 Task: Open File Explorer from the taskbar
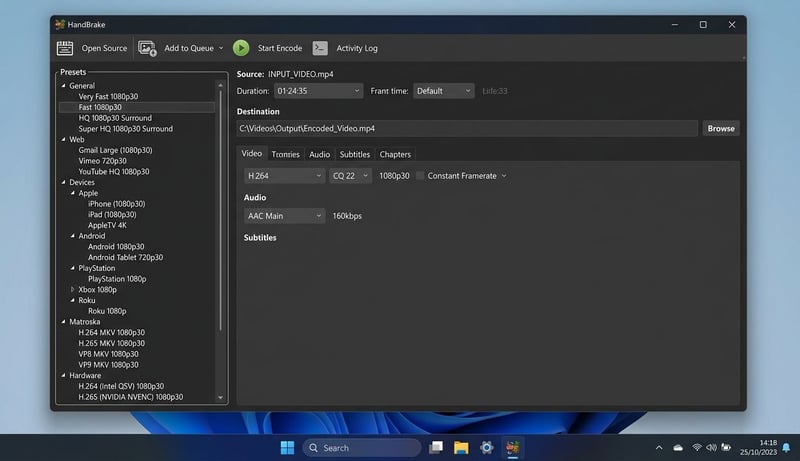(461, 448)
